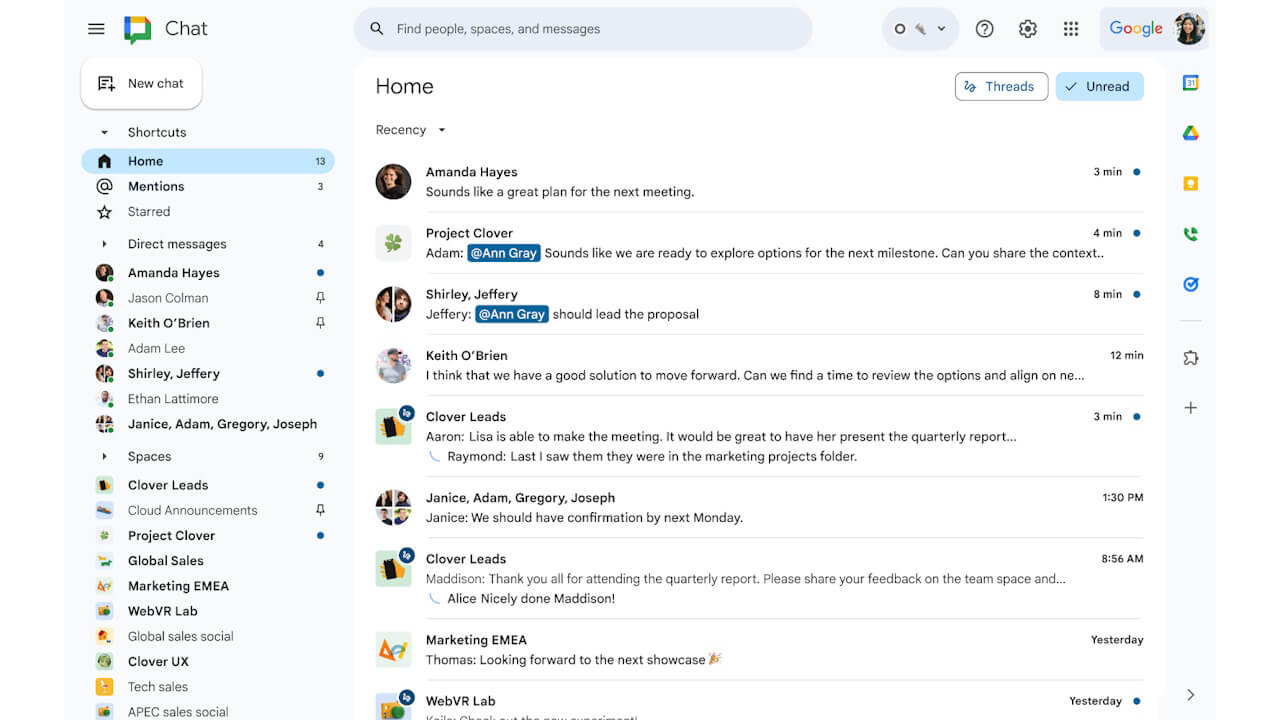Viewport: 1280px width, 720px height.
Task: Go to the Starred section
Action: pos(148,211)
